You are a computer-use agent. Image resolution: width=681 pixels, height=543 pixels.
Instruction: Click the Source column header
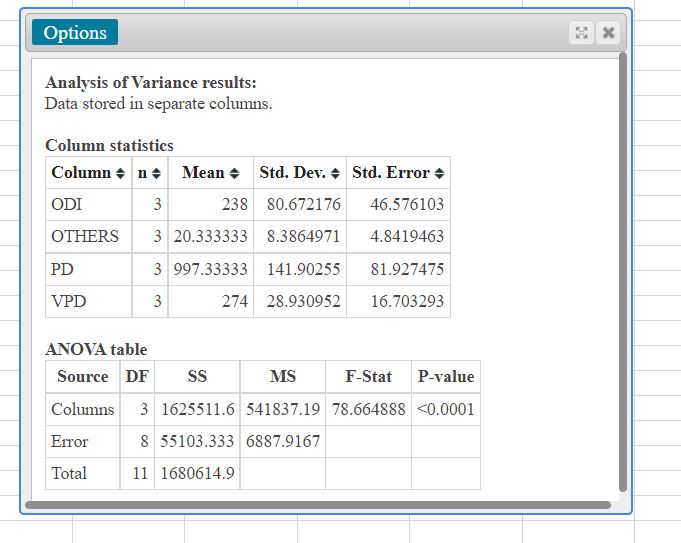[x=83, y=377]
